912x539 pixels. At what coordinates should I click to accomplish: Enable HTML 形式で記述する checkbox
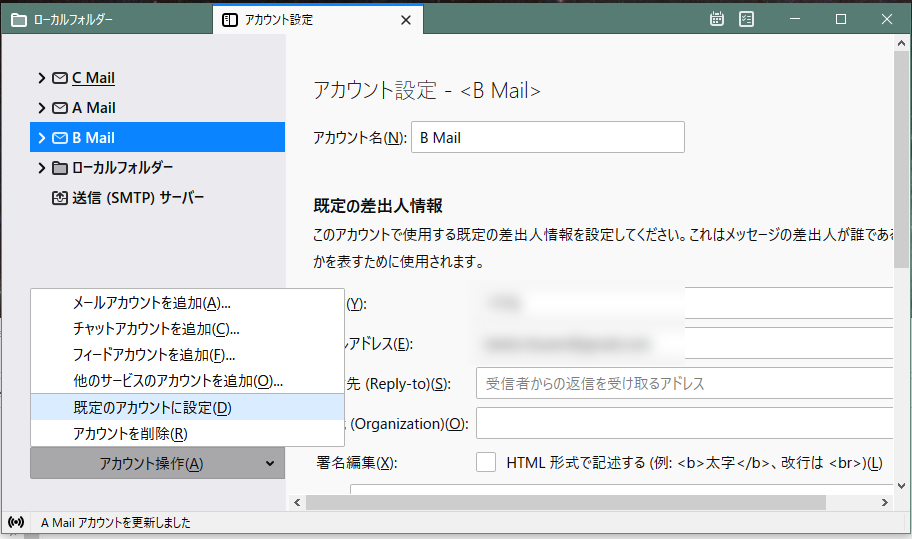(x=486, y=462)
